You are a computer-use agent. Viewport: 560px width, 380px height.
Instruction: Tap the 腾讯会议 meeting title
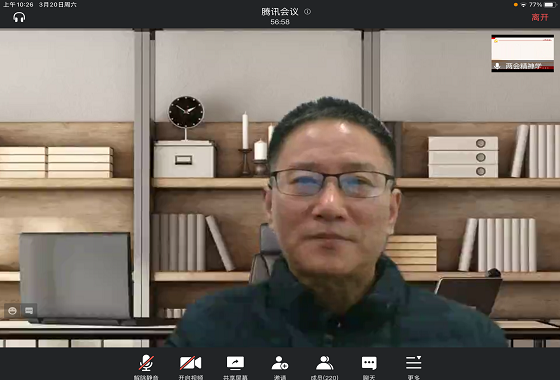point(280,12)
